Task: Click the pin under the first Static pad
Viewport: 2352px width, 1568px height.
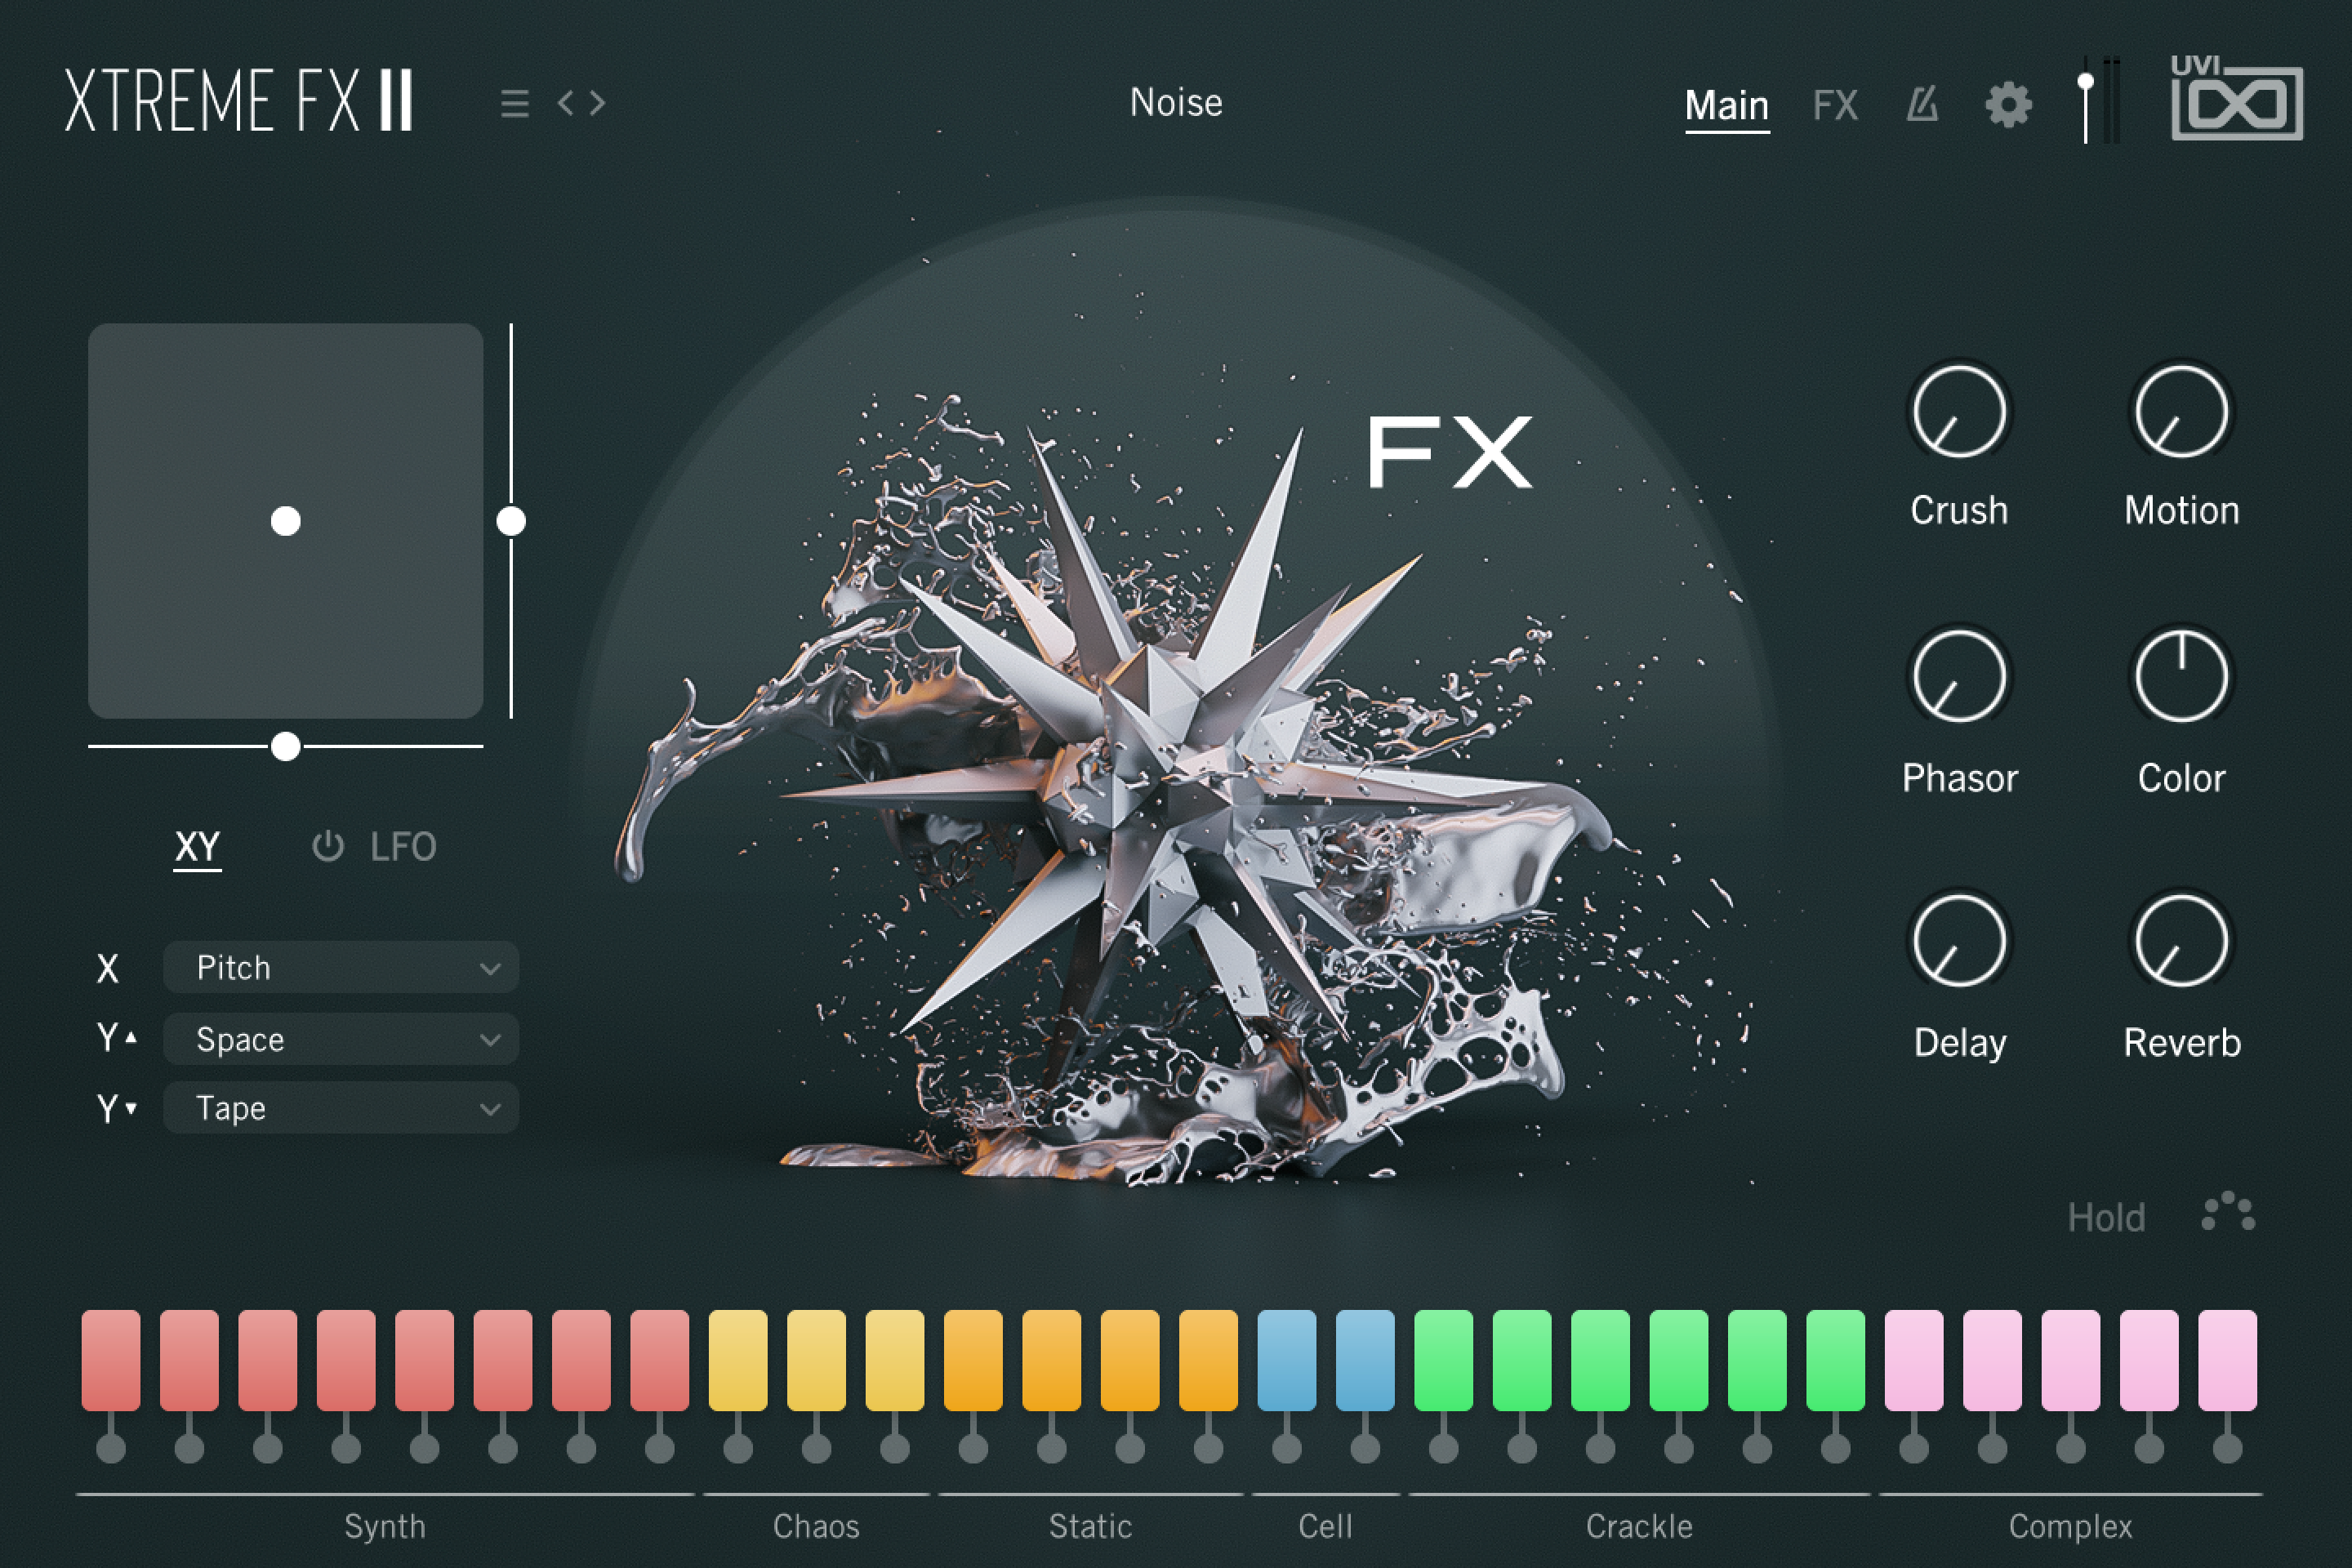Action: pyautogui.click(x=973, y=1447)
